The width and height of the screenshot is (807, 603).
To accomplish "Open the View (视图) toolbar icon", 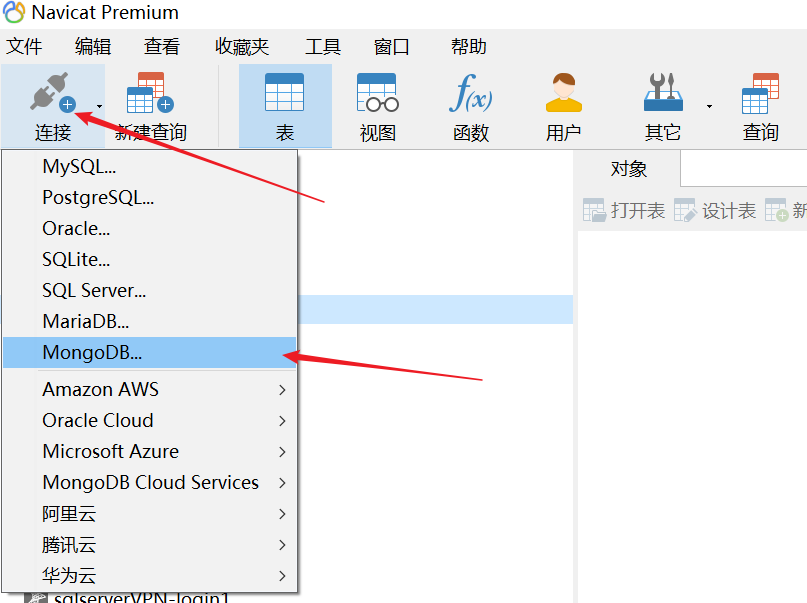I will (378, 93).
